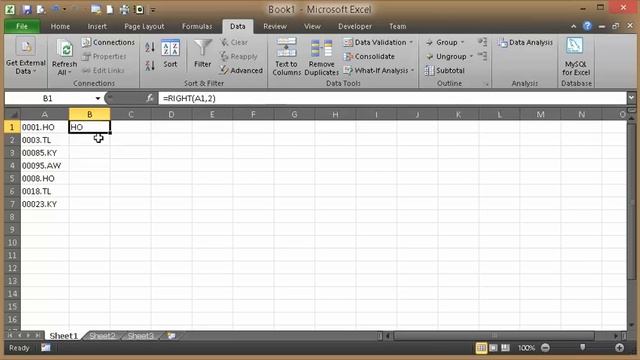Select cell containing 0003.TL
Viewport: 640px width, 360px height.
(x=45, y=140)
